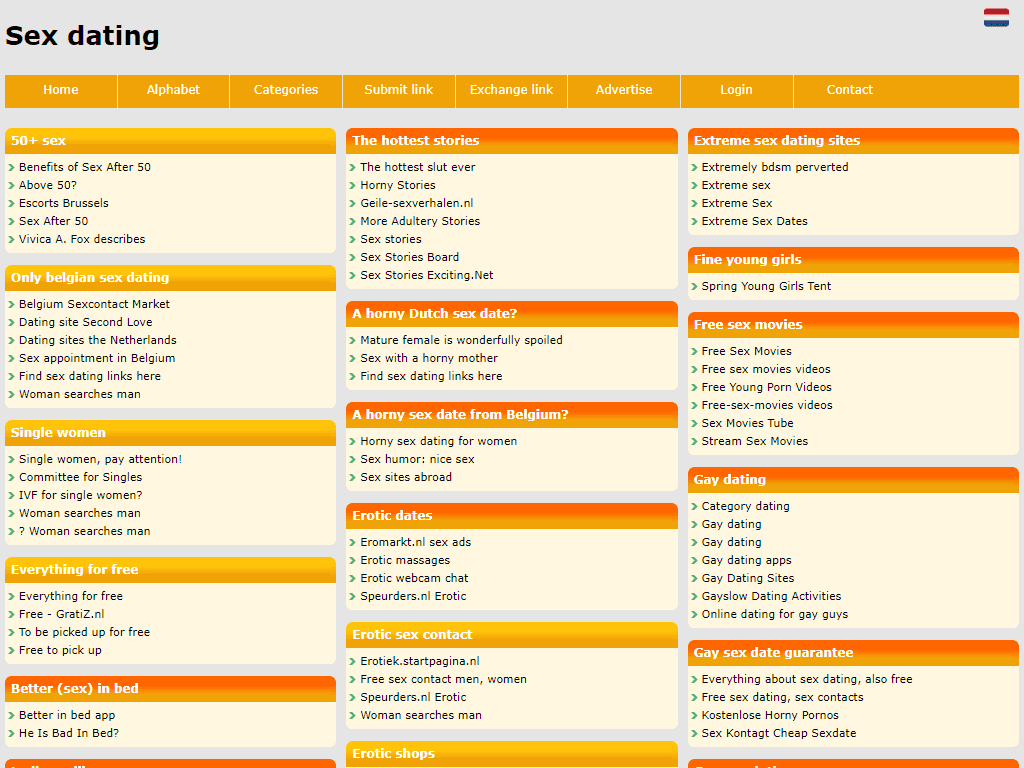Click the Erotiek.startpagina.nl link
The height and width of the screenshot is (768, 1024).
pyautogui.click(x=419, y=661)
